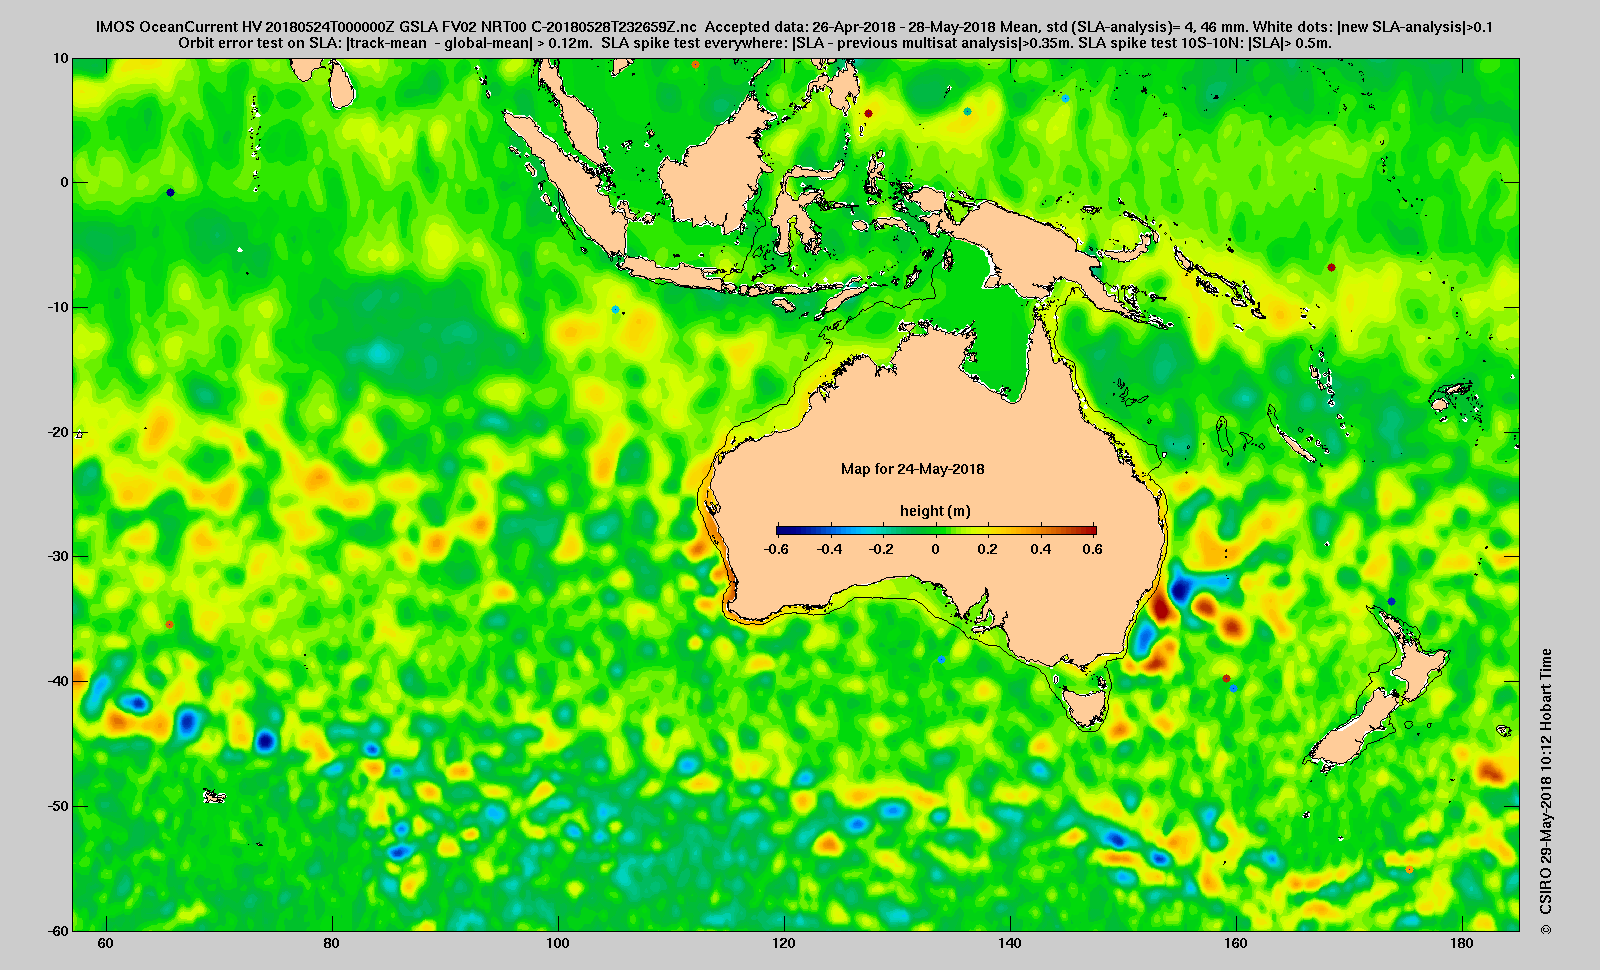Image resolution: width=1600 pixels, height=970 pixels.
Task: Click the 'SLA spike test everywhere' text
Action: click(x=694, y=43)
